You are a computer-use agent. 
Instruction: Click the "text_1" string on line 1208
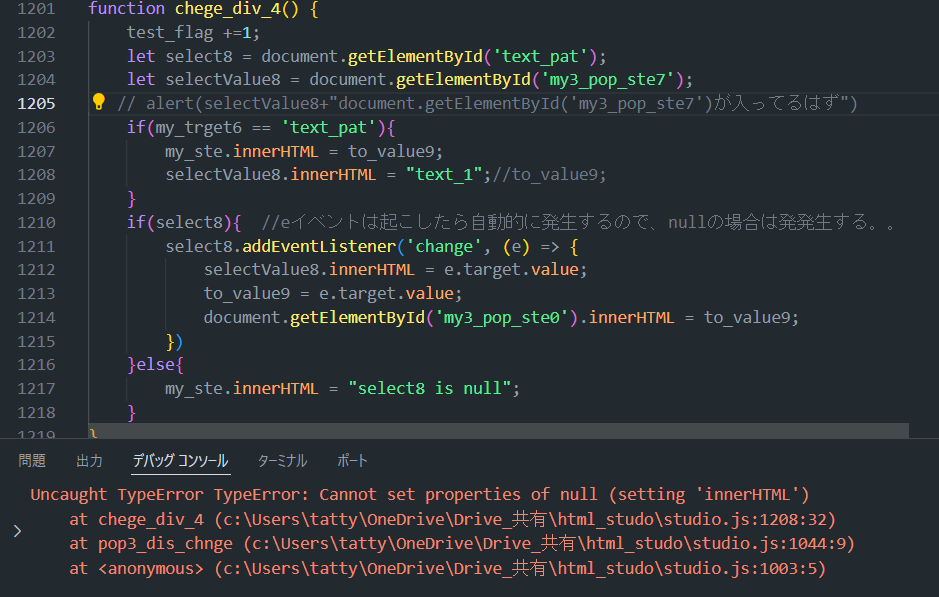pos(444,175)
